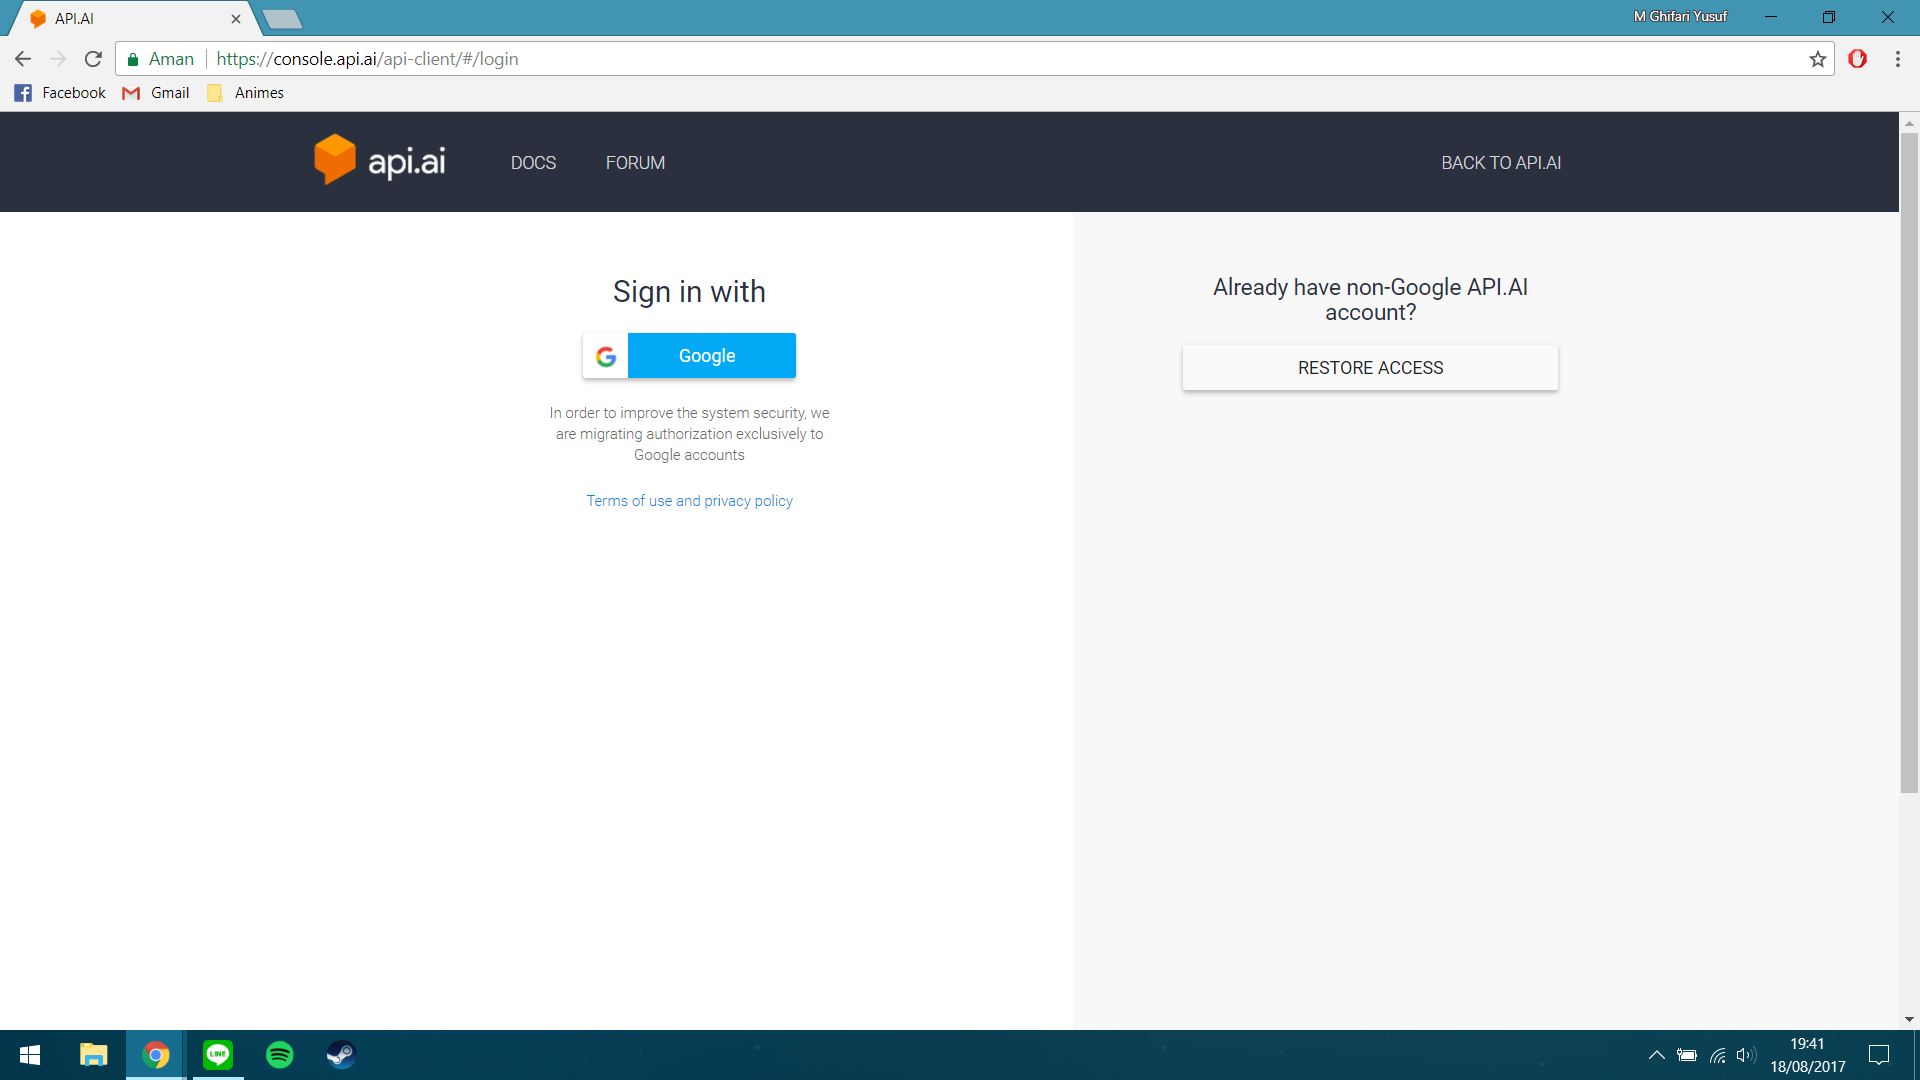Reload the page with the refresh icon
Viewport: 1920px width, 1080px height.
coord(93,59)
